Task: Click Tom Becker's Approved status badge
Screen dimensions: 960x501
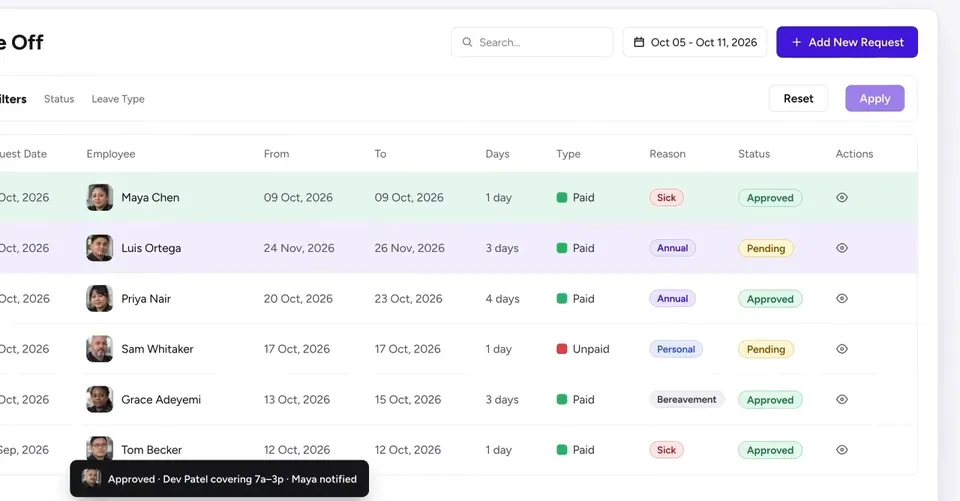Action: pyautogui.click(x=770, y=450)
